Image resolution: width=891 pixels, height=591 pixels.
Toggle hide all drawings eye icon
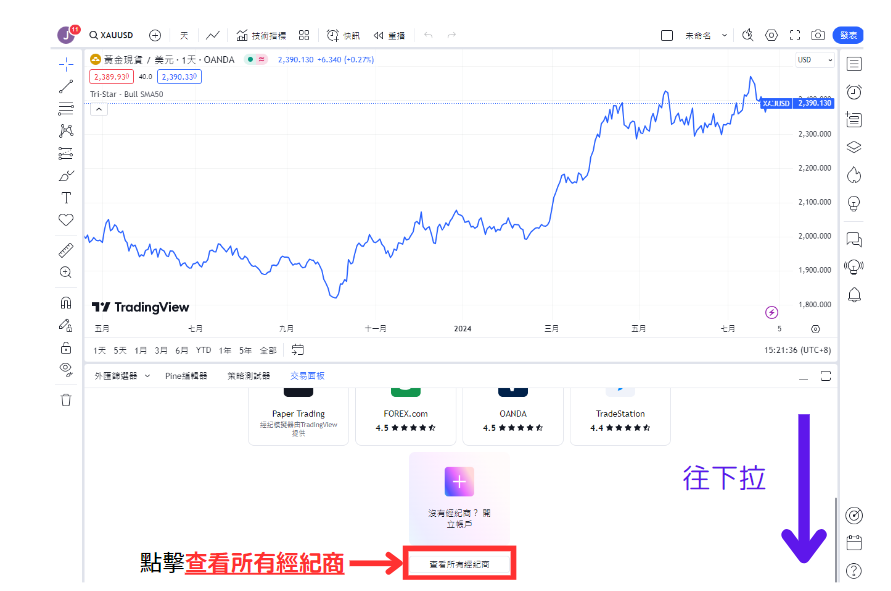pyautogui.click(x=66, y=370)
